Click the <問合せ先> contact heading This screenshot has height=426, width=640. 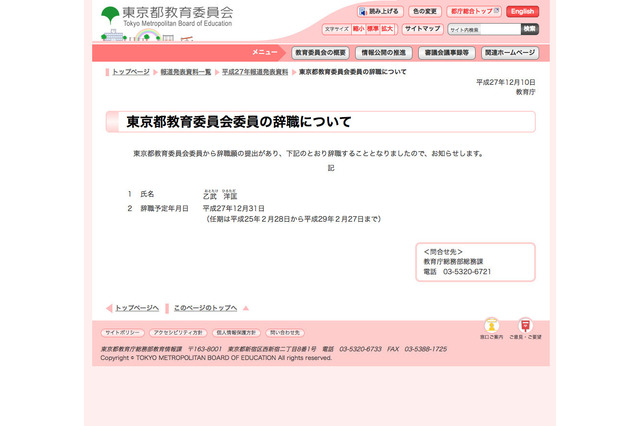coord(443,252)
